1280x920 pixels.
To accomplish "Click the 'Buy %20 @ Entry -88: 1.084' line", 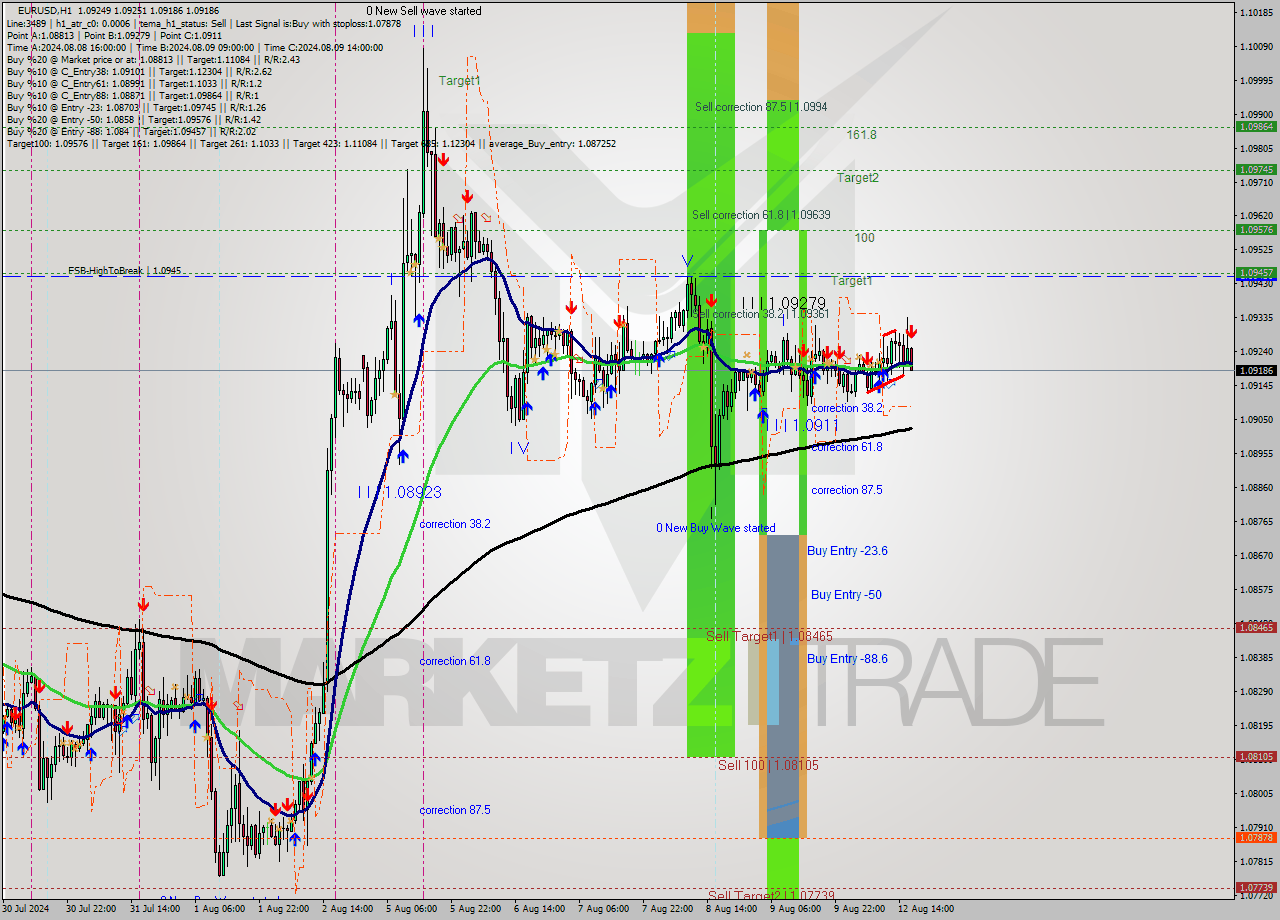I will (x=131, y=131).
